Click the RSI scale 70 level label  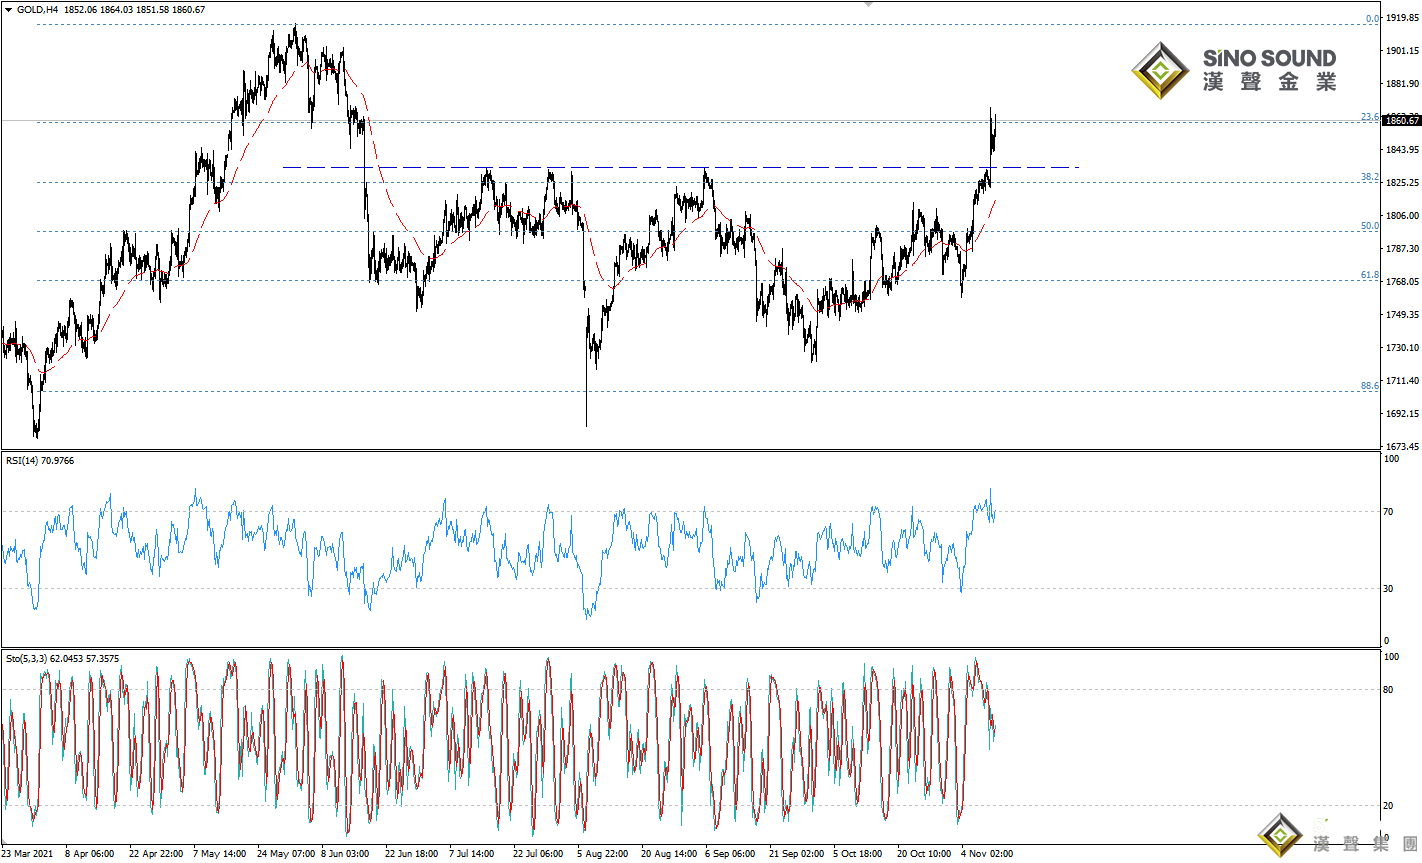point(1388,512)
